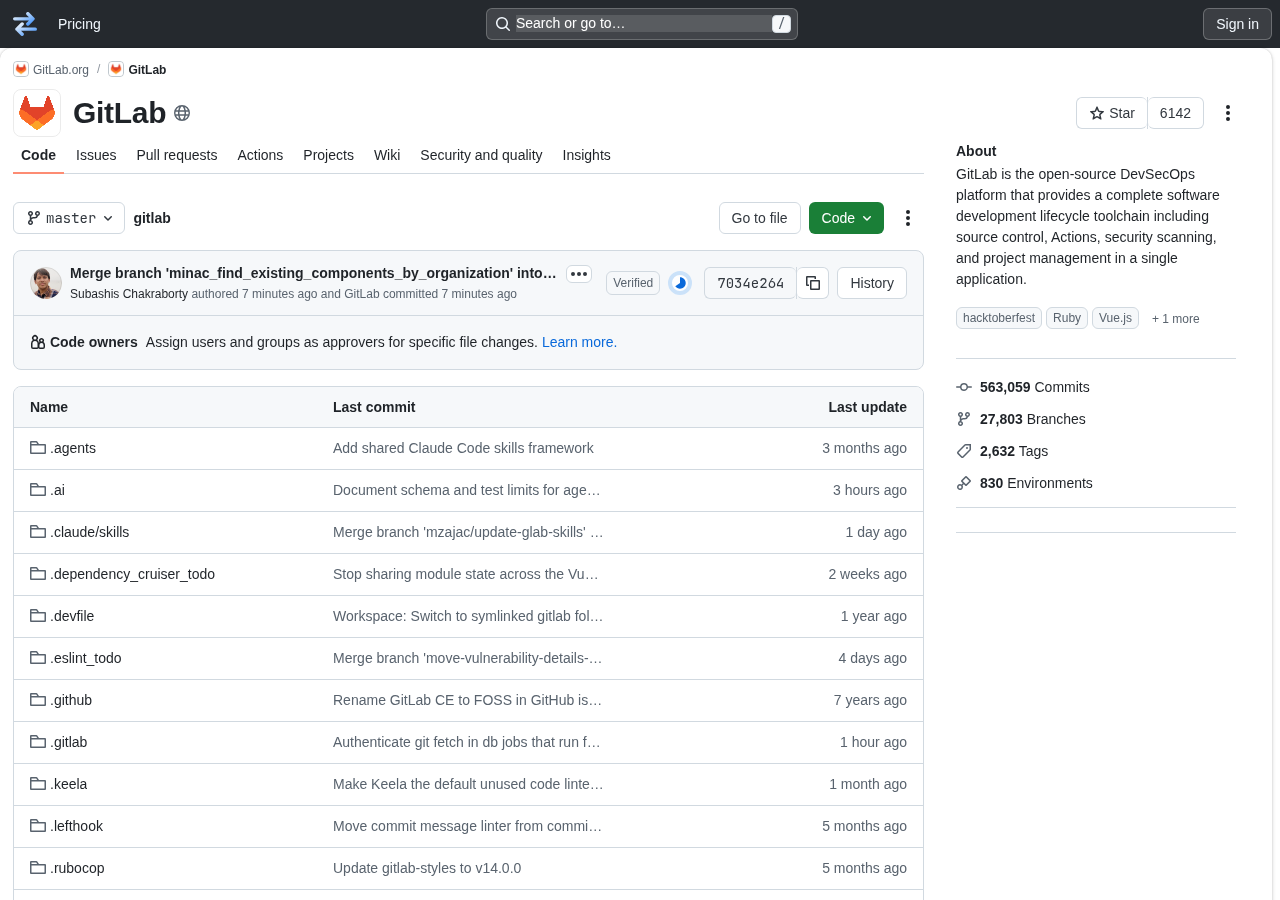Viewport: 1280px width, 900px height.
Task: Click the star count 6142
Action: 1175,113
